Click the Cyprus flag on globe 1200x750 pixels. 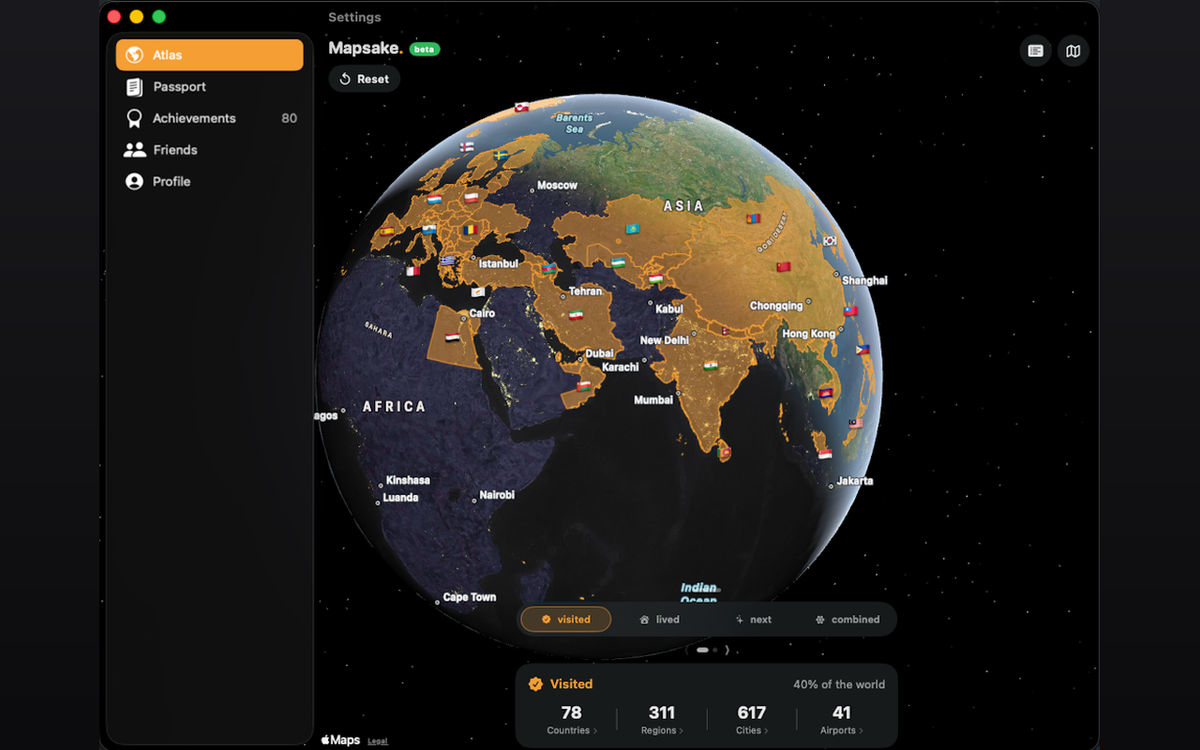coord(479,292)
